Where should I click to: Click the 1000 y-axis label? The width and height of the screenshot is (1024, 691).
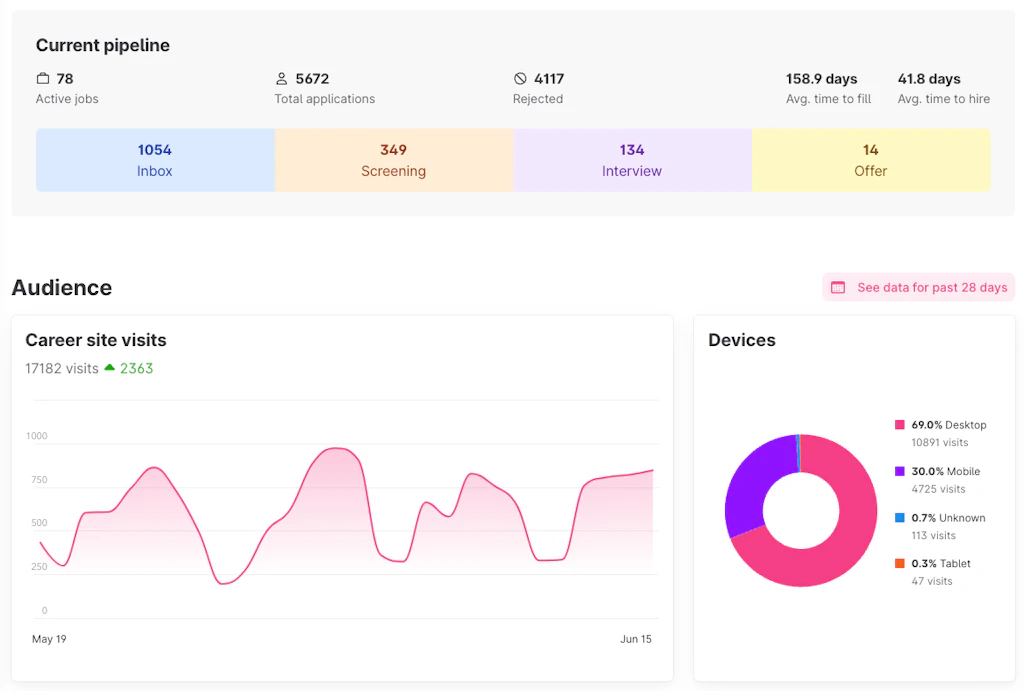tap(37, 436)
